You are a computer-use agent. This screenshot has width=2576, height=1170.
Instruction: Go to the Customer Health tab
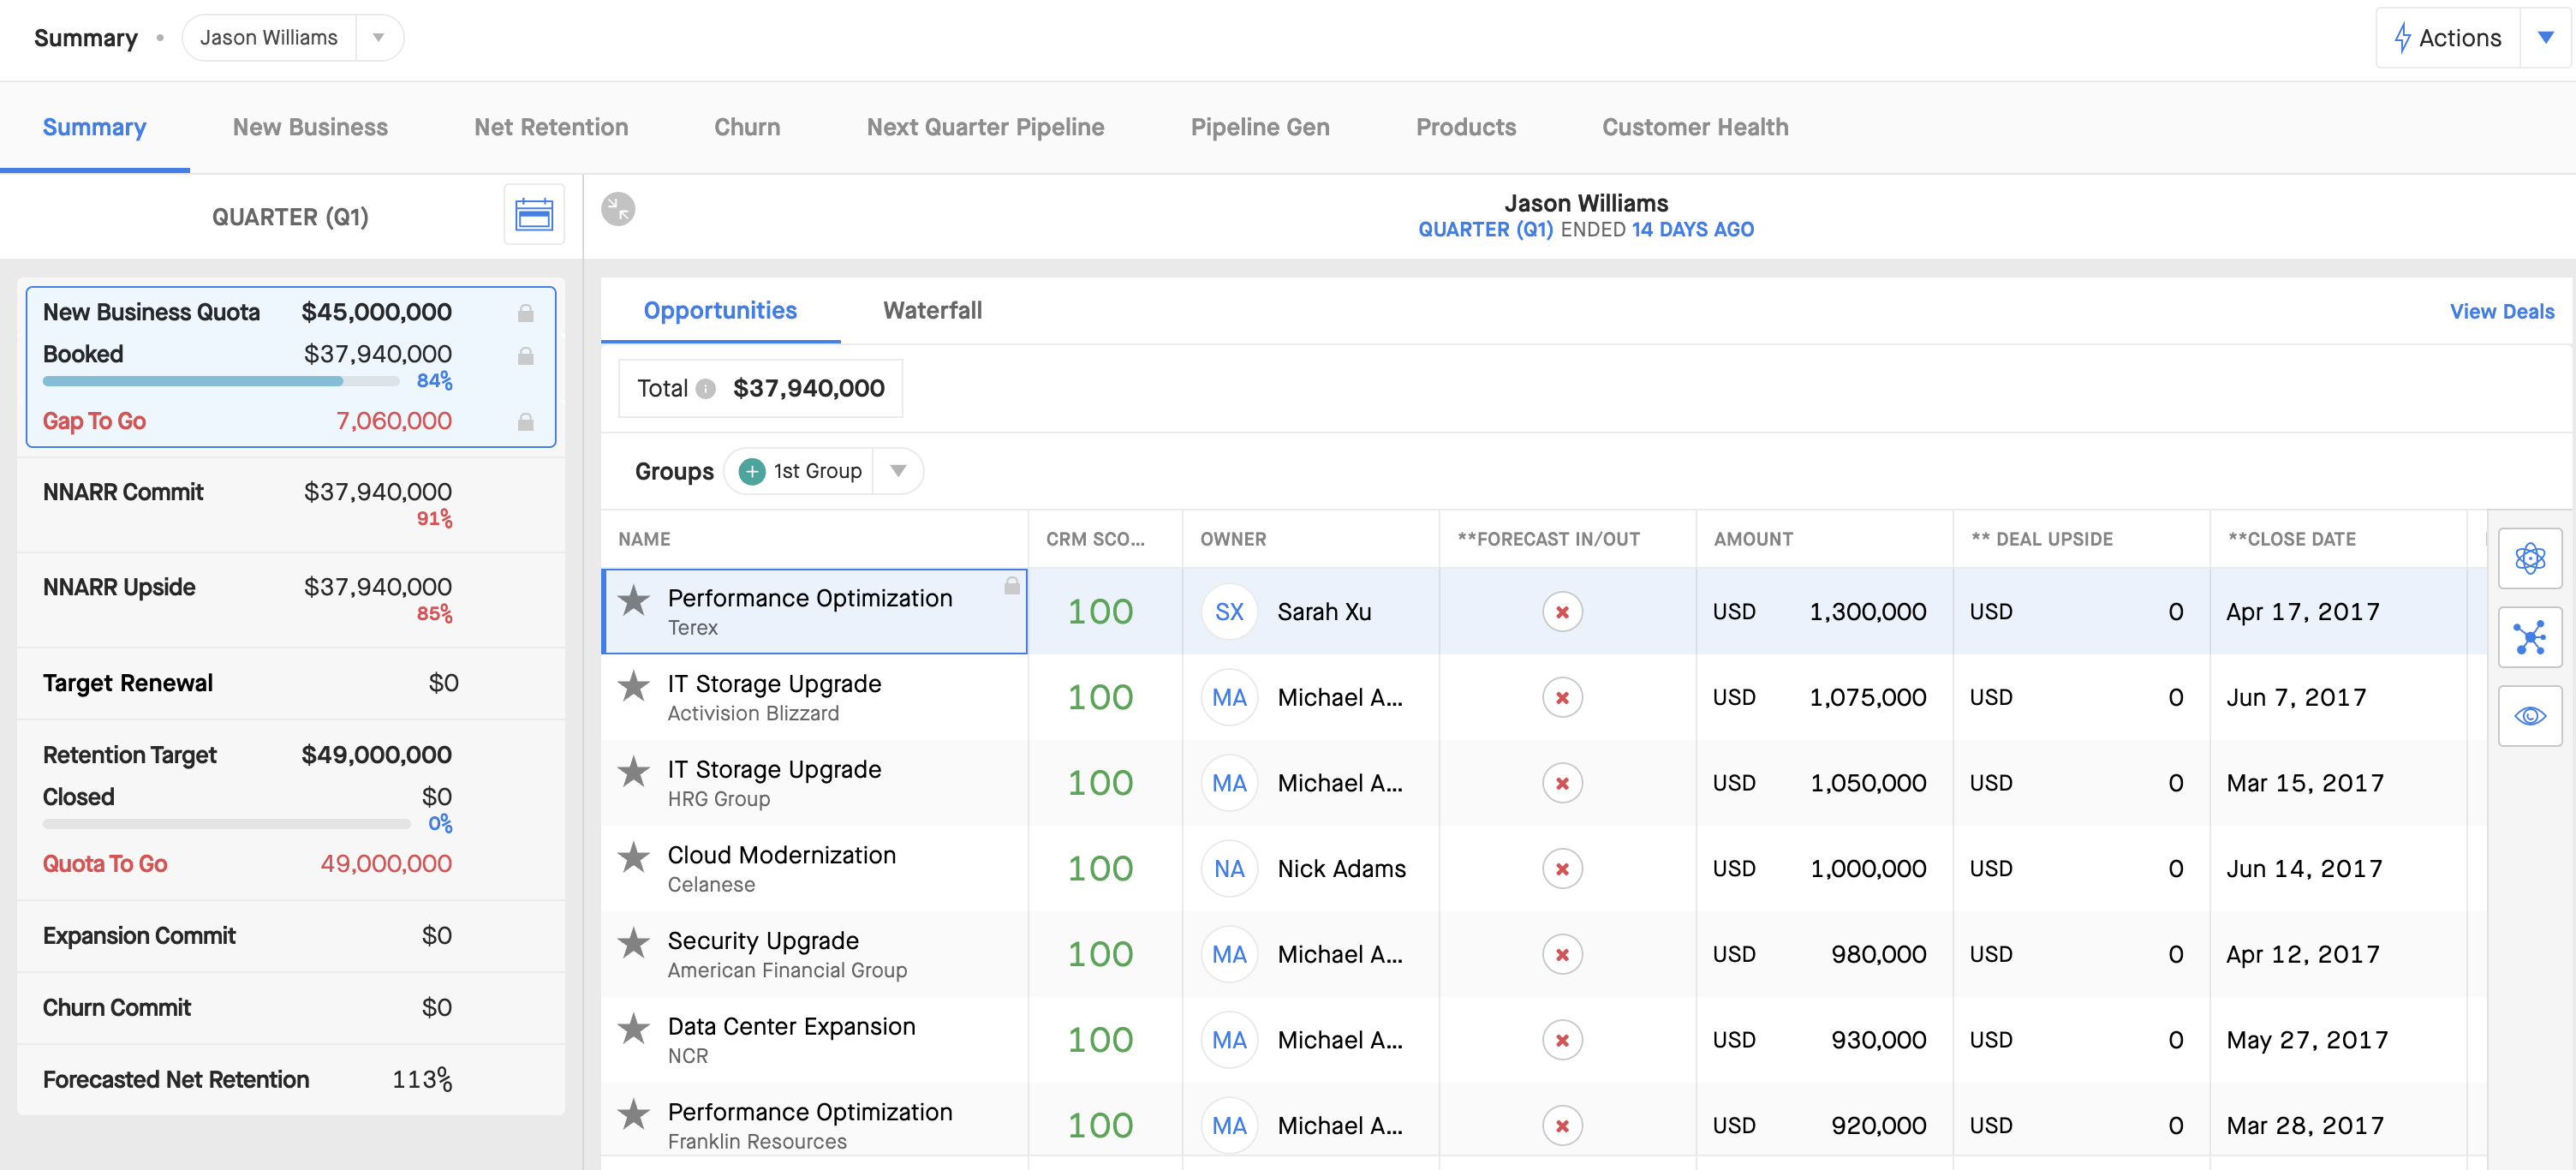1694,127
